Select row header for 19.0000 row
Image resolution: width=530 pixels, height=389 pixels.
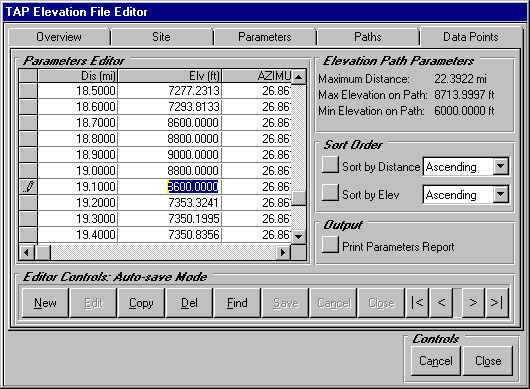pyautogui.click(x=28, y=170)
